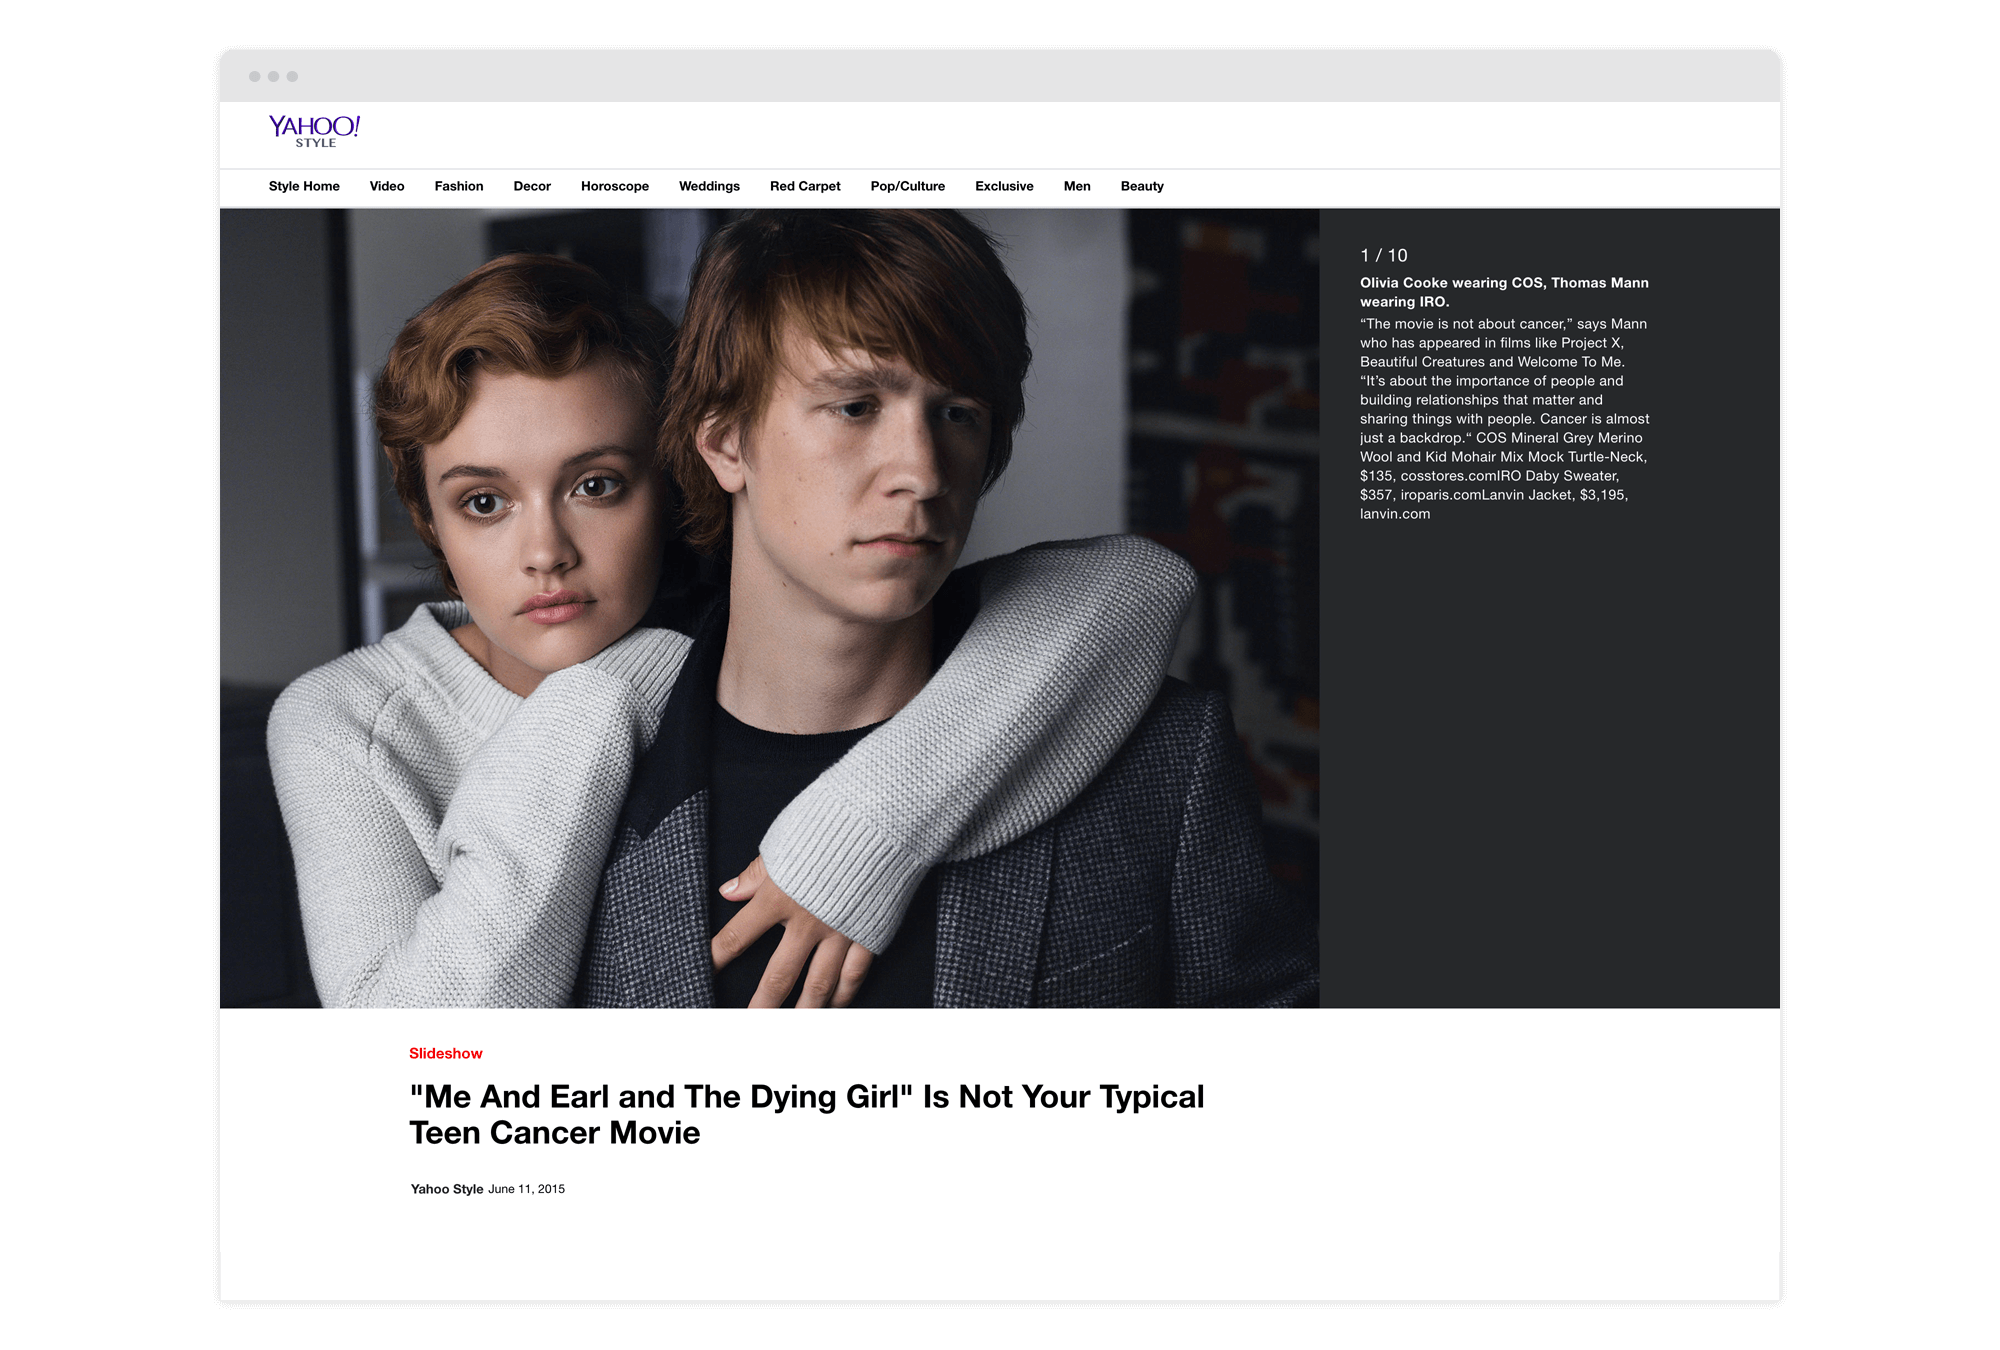The width and height of the screenshot is (2000, 1350).
Task: Navigate to Weddings section icon
Action: click(x=708, y=185)
